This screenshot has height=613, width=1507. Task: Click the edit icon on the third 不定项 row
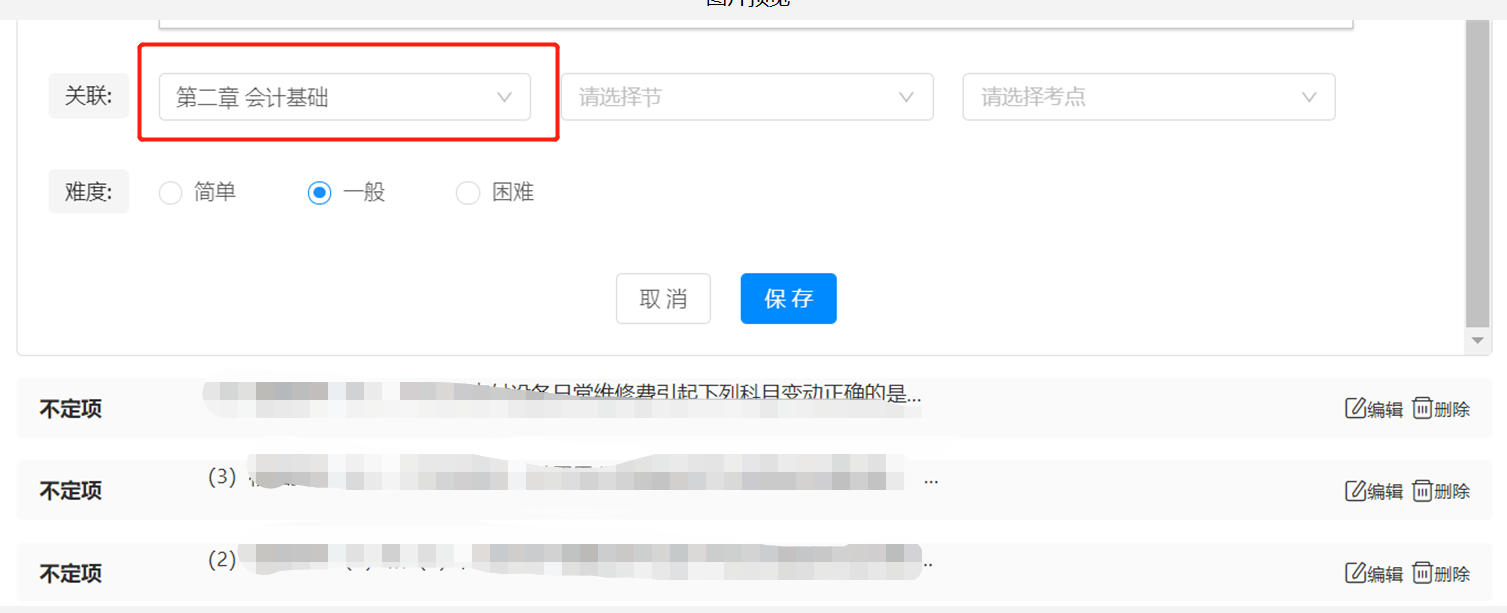click(1356, 573)
